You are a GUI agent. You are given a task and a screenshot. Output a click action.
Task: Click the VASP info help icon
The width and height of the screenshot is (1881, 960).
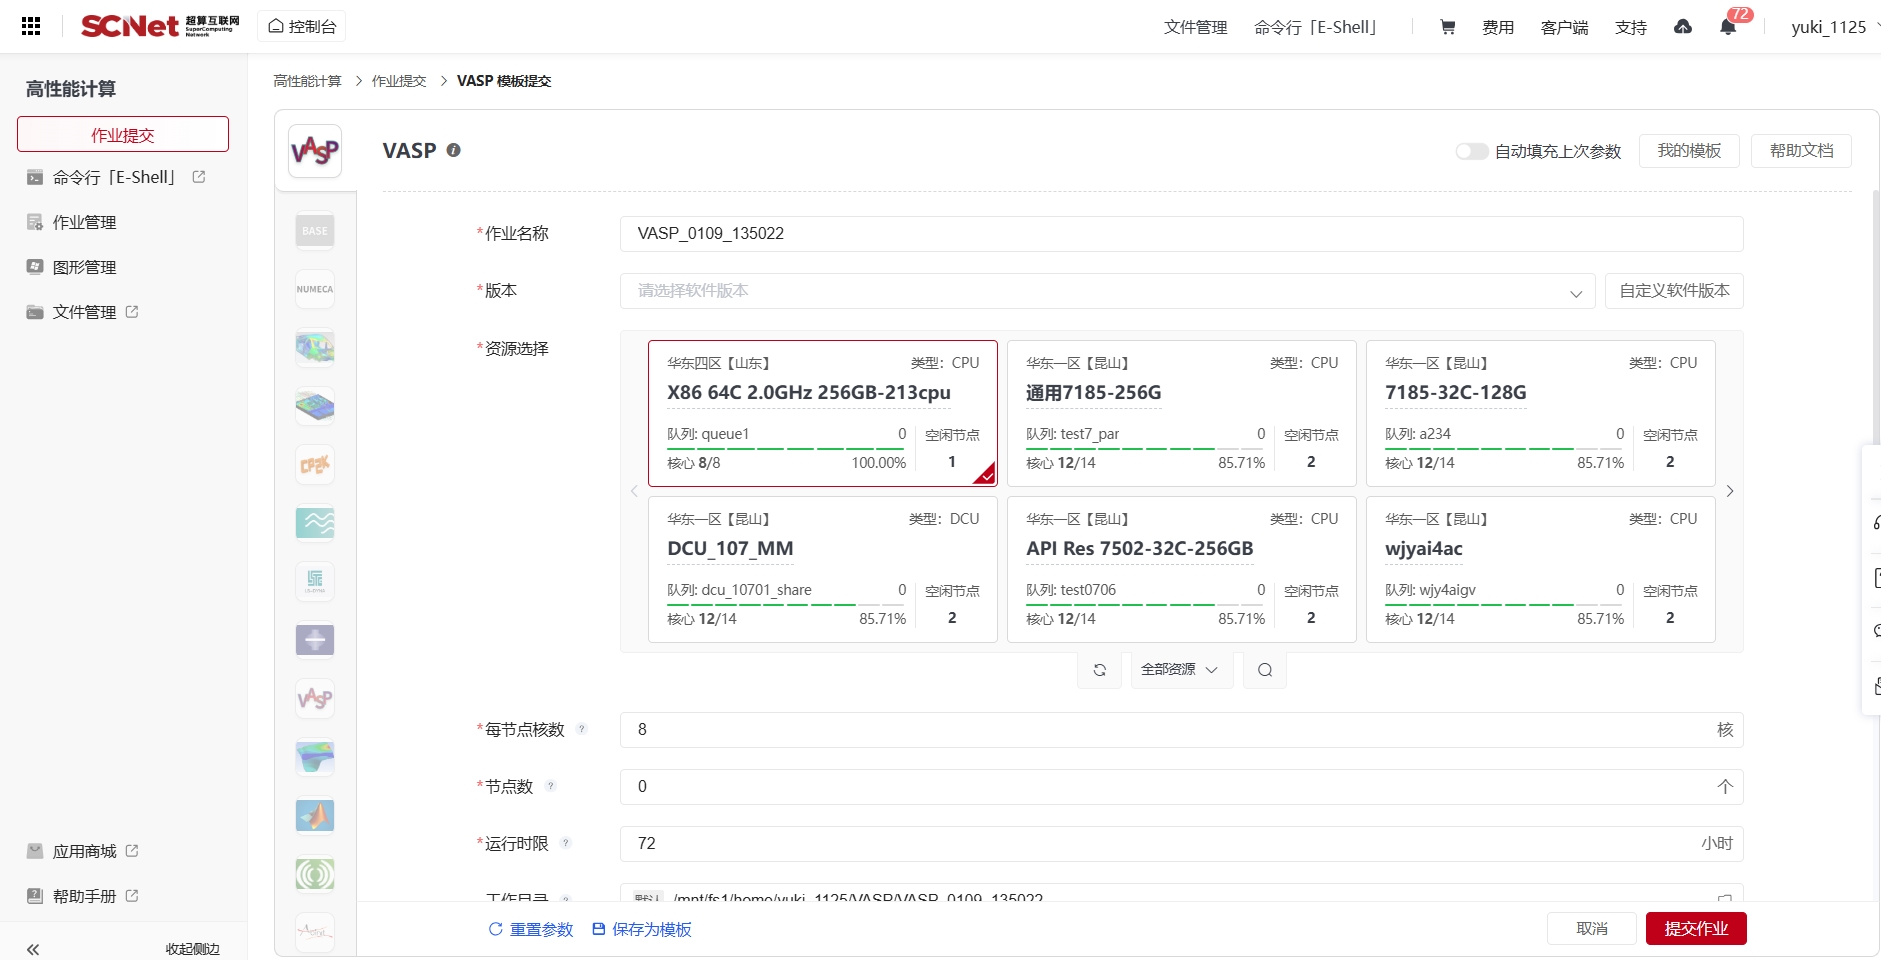[x=453, y=150]
